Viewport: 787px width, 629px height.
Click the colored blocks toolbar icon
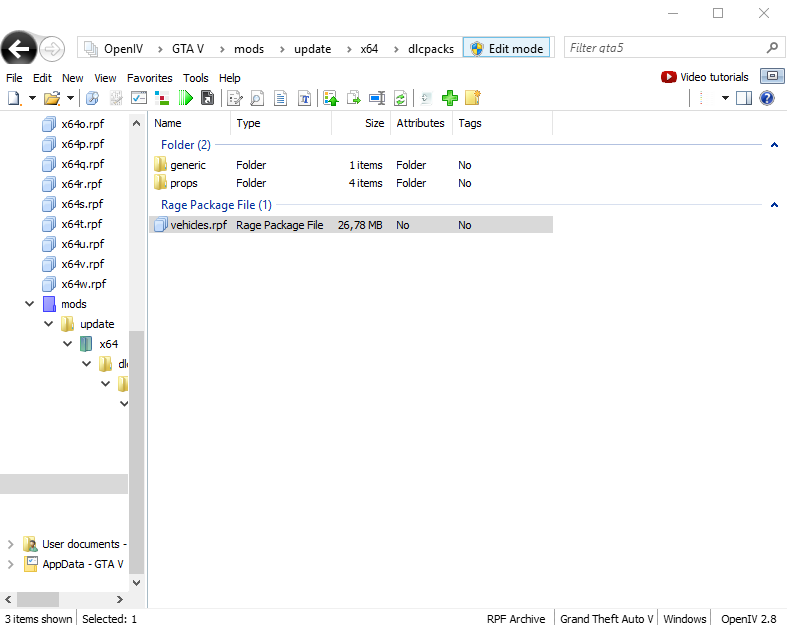pyautogui.click(x=162, y=98)
